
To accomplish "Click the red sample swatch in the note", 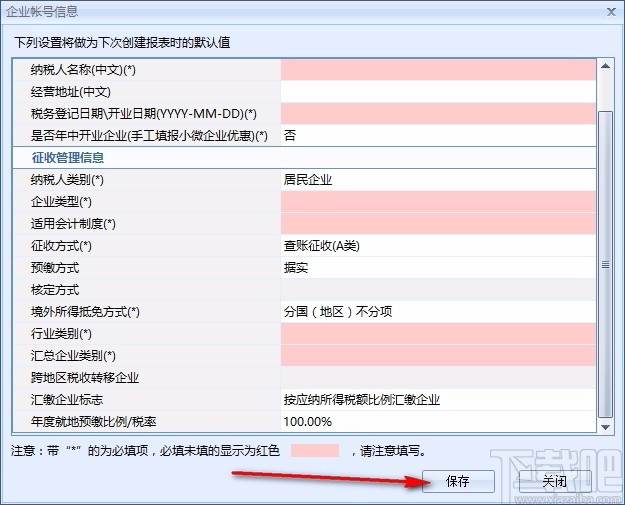I will pyautogui.click(x=315, y=451).
